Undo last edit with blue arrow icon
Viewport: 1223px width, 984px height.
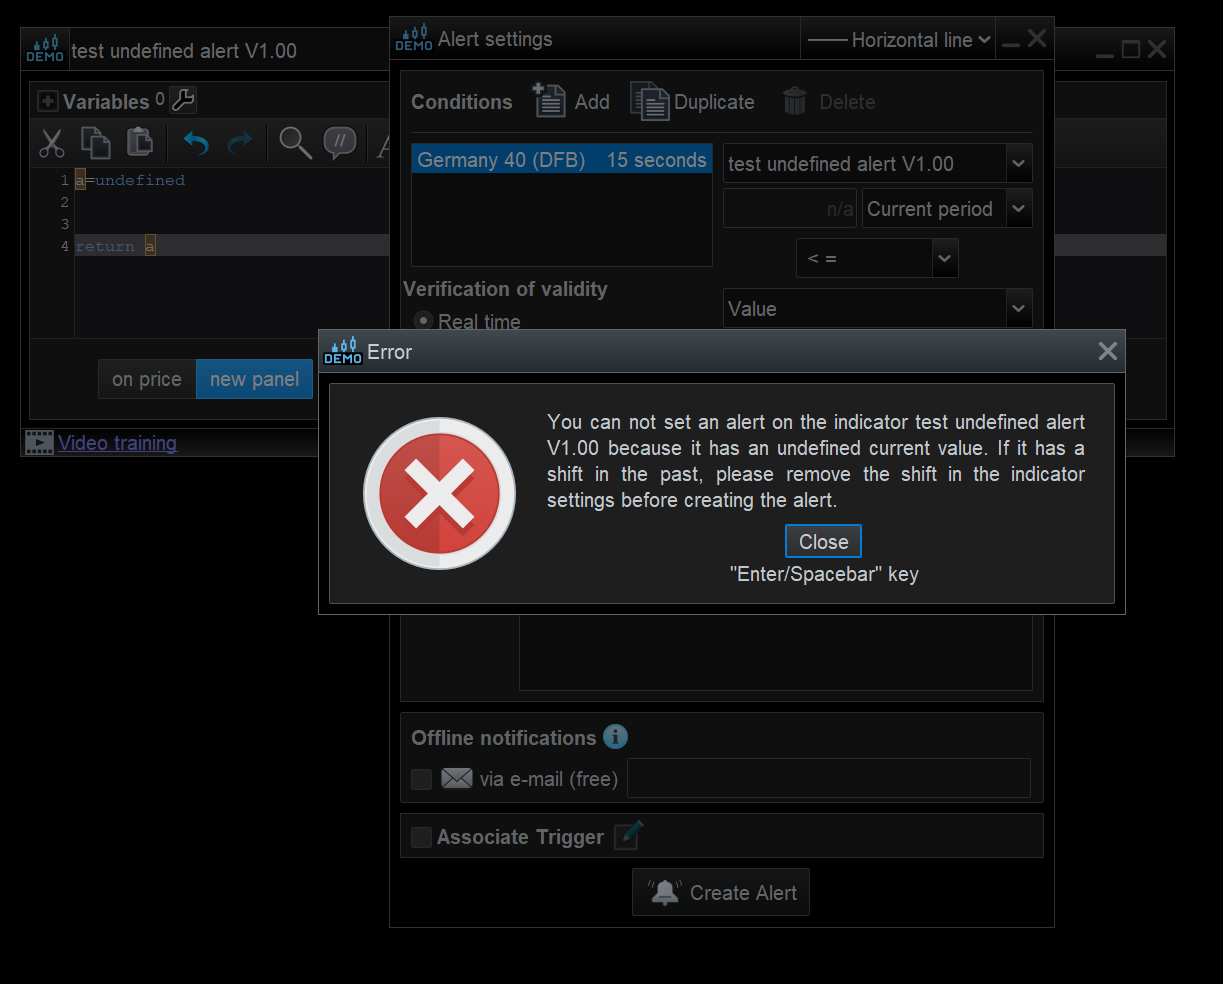pyautogui.click(x=196, y=144)
